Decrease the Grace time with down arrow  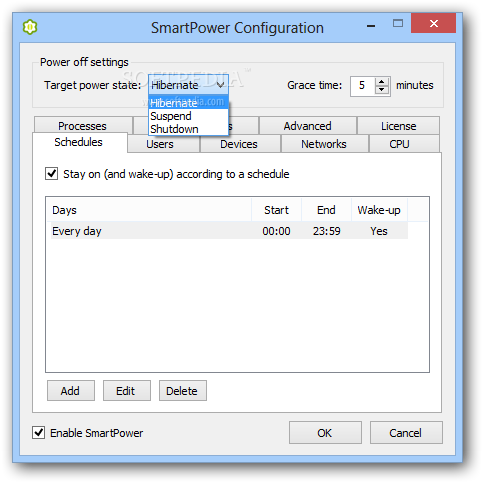382,90
